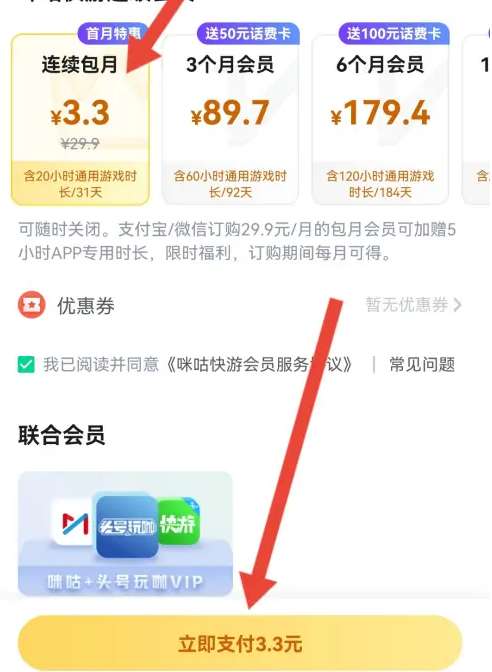Click the 联合会员 section heading
Viewport: 492px width, 672px height.
click(61, 435)
